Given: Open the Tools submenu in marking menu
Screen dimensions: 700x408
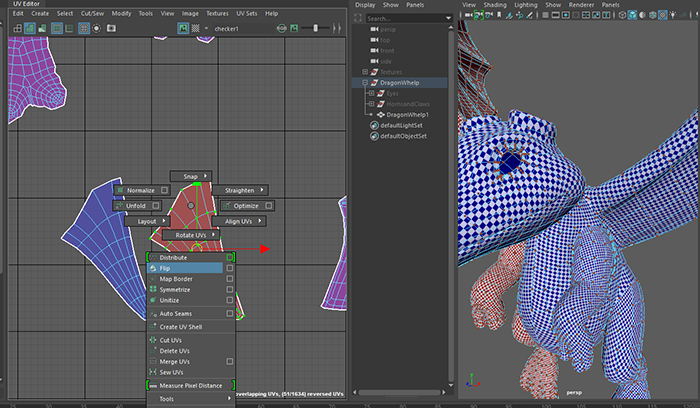Looking at the screenshot, I should [x=166, y=399].
